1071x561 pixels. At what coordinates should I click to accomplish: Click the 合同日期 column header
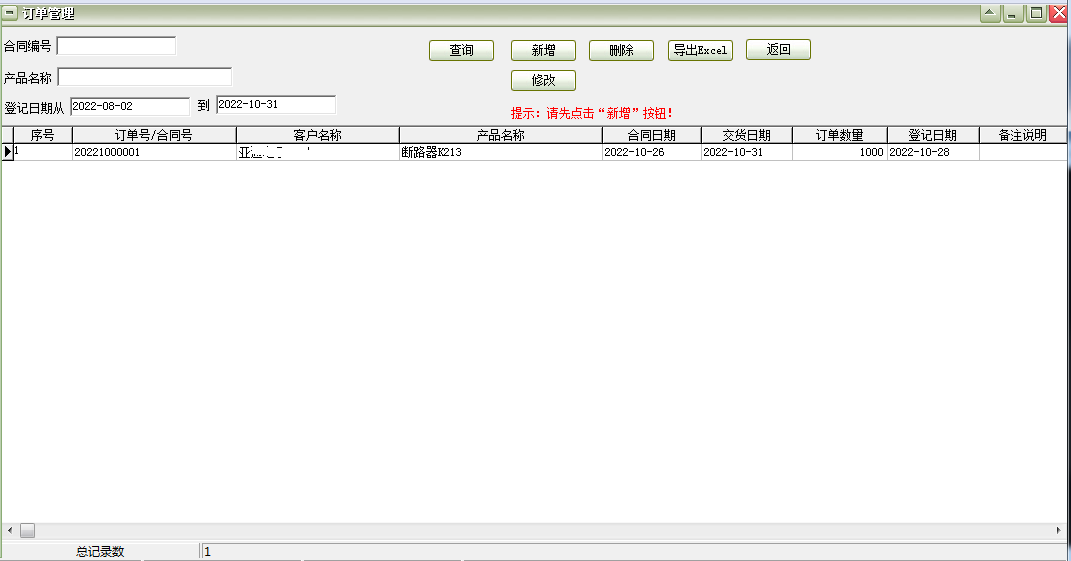(652, 135)
